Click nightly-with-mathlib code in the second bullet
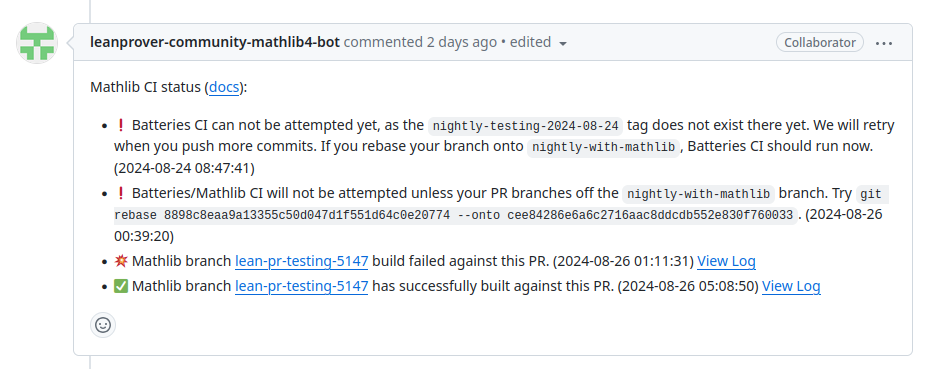927x369 pixels. [698, 194]
